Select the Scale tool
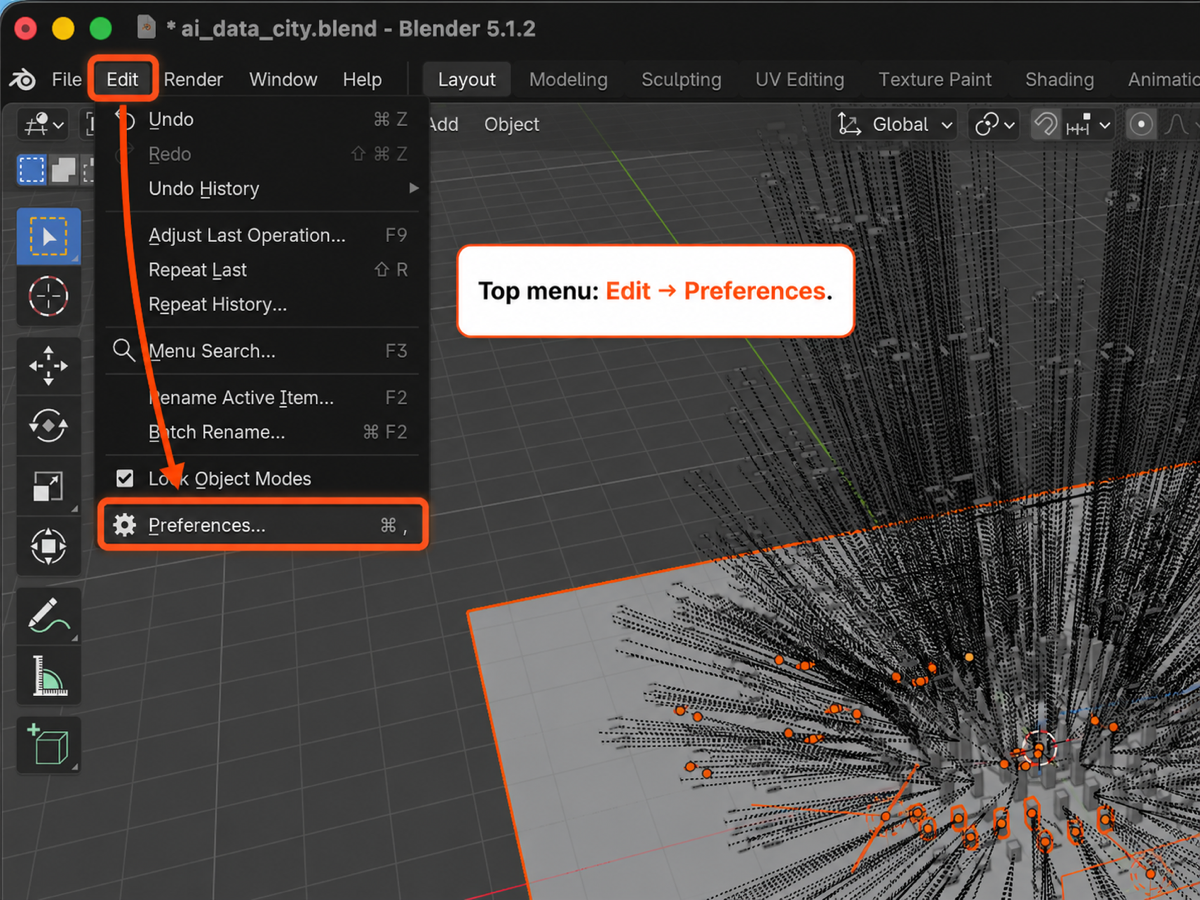Image resolution: width=1200 pixels, height=900 pixels. (x=49, y=486)
